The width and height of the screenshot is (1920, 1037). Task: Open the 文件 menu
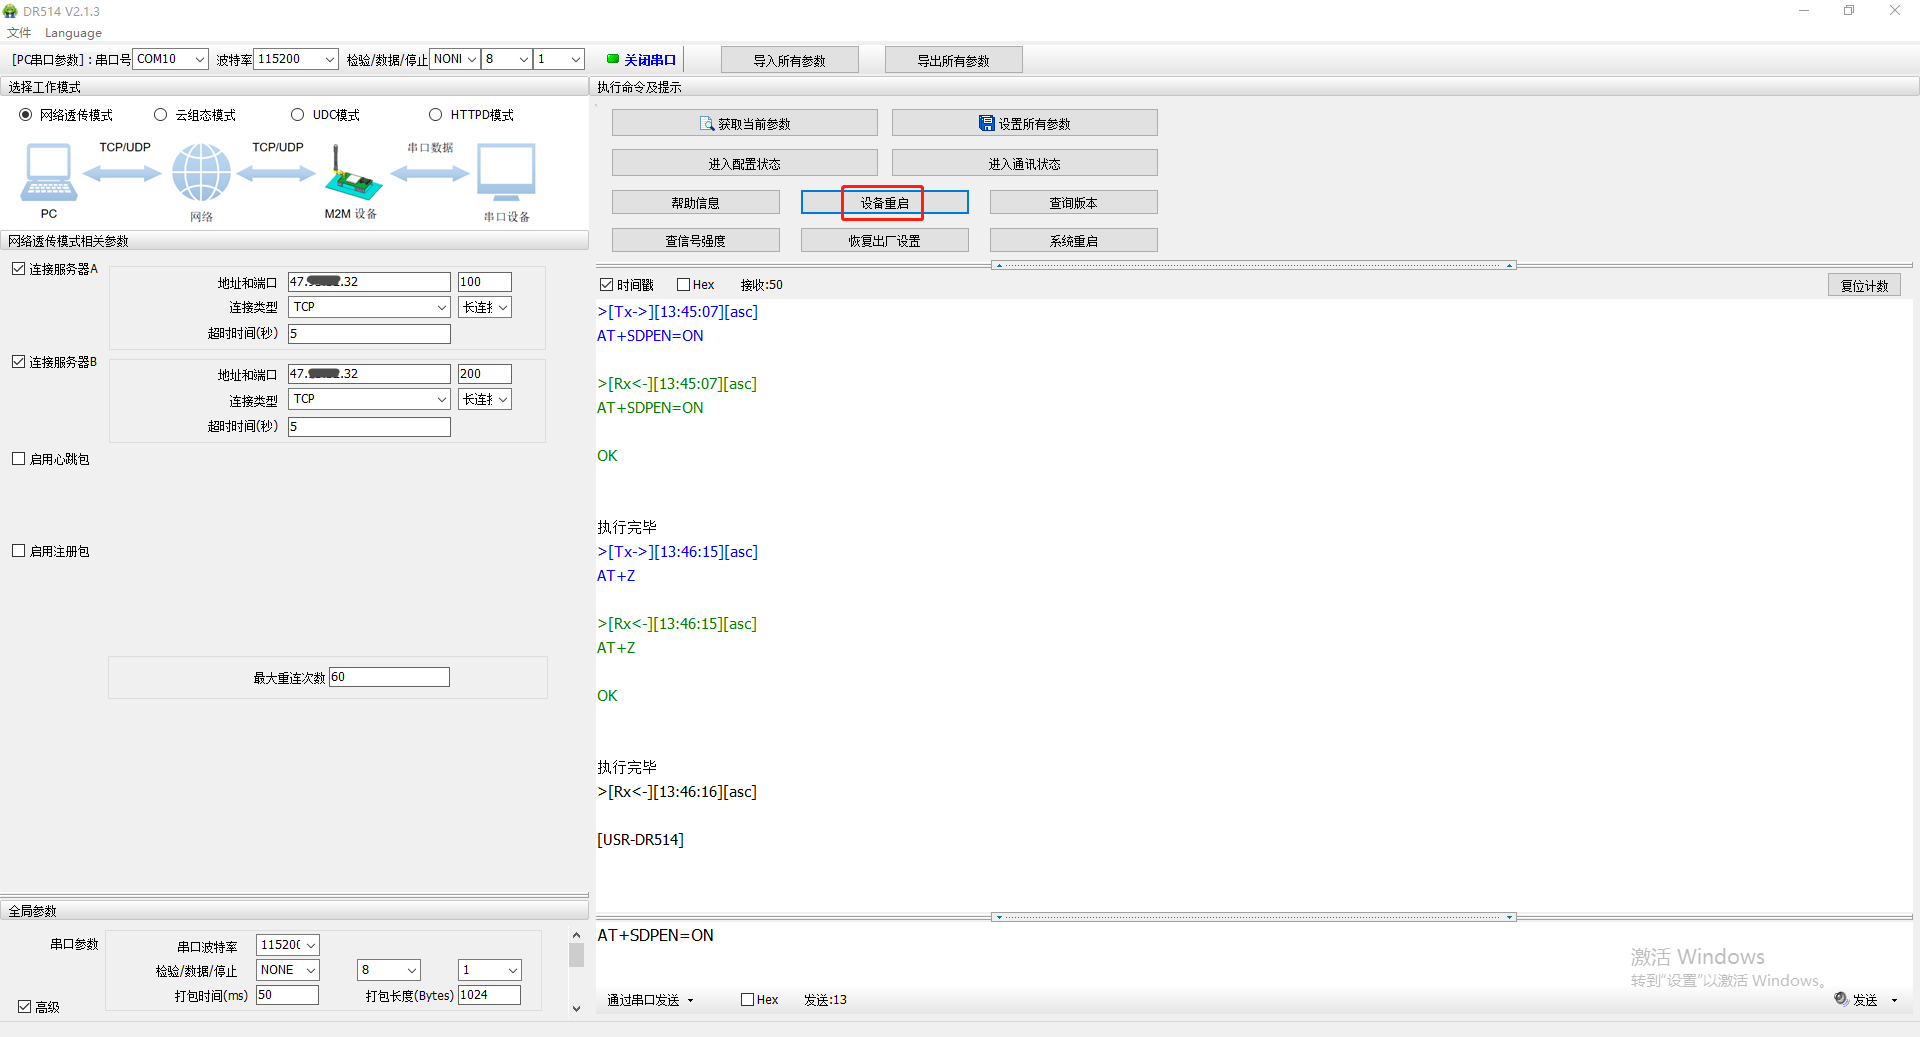[x=19, y=33]
